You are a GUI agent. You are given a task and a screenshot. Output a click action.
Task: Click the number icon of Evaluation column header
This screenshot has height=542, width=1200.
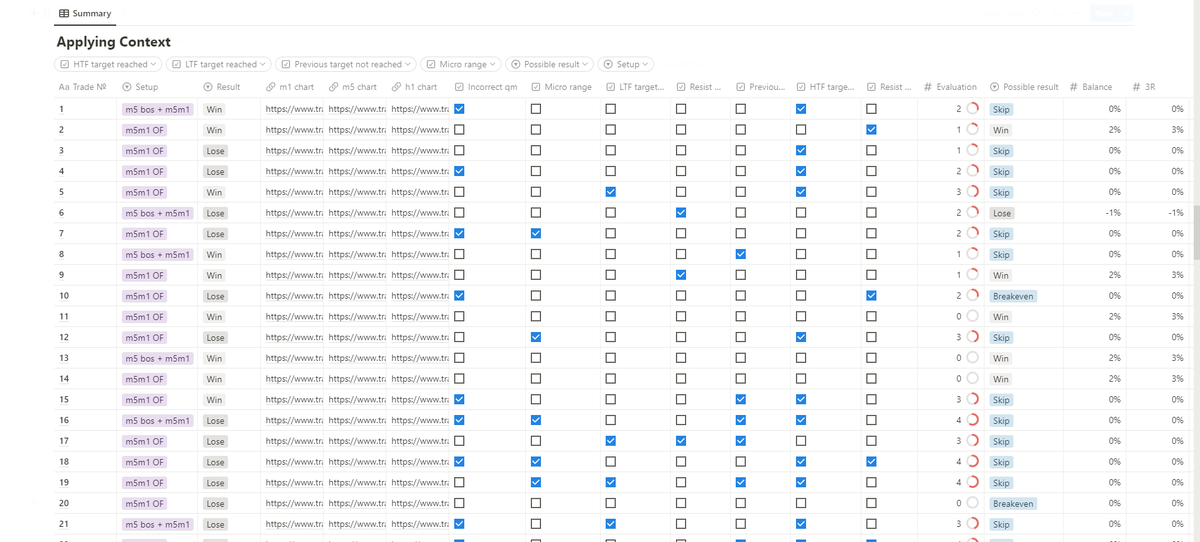click(x=928, y=87)
